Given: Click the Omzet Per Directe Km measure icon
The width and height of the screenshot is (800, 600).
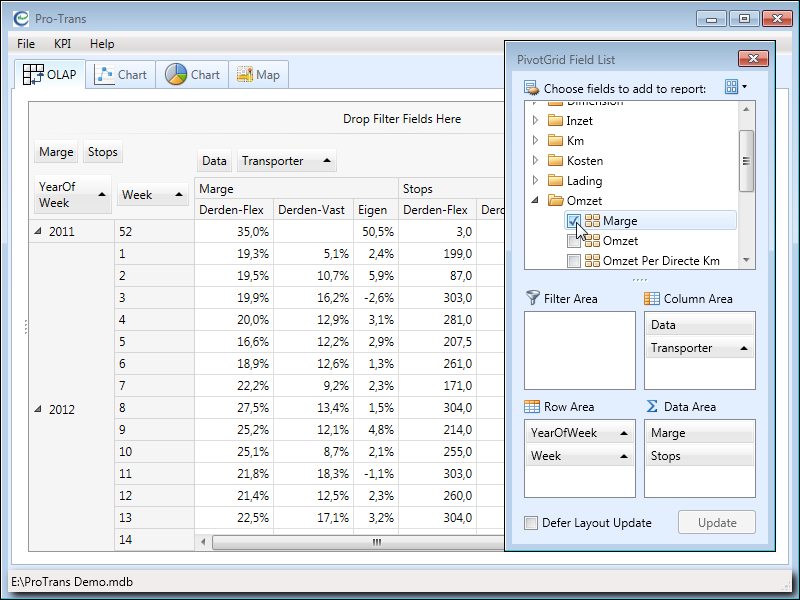Looking at the screenshot, I should [593, 261].
